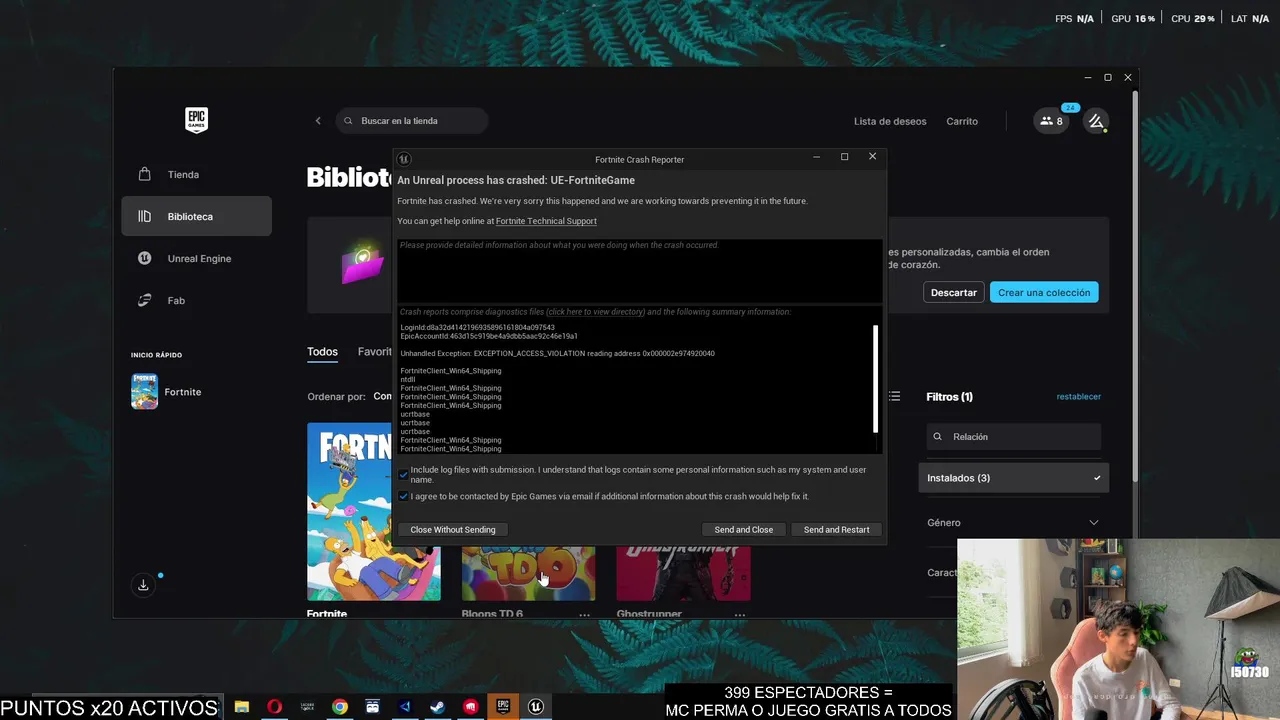
Task: Toggle agree to be contacted checkbox
Action: coord(404,496)
